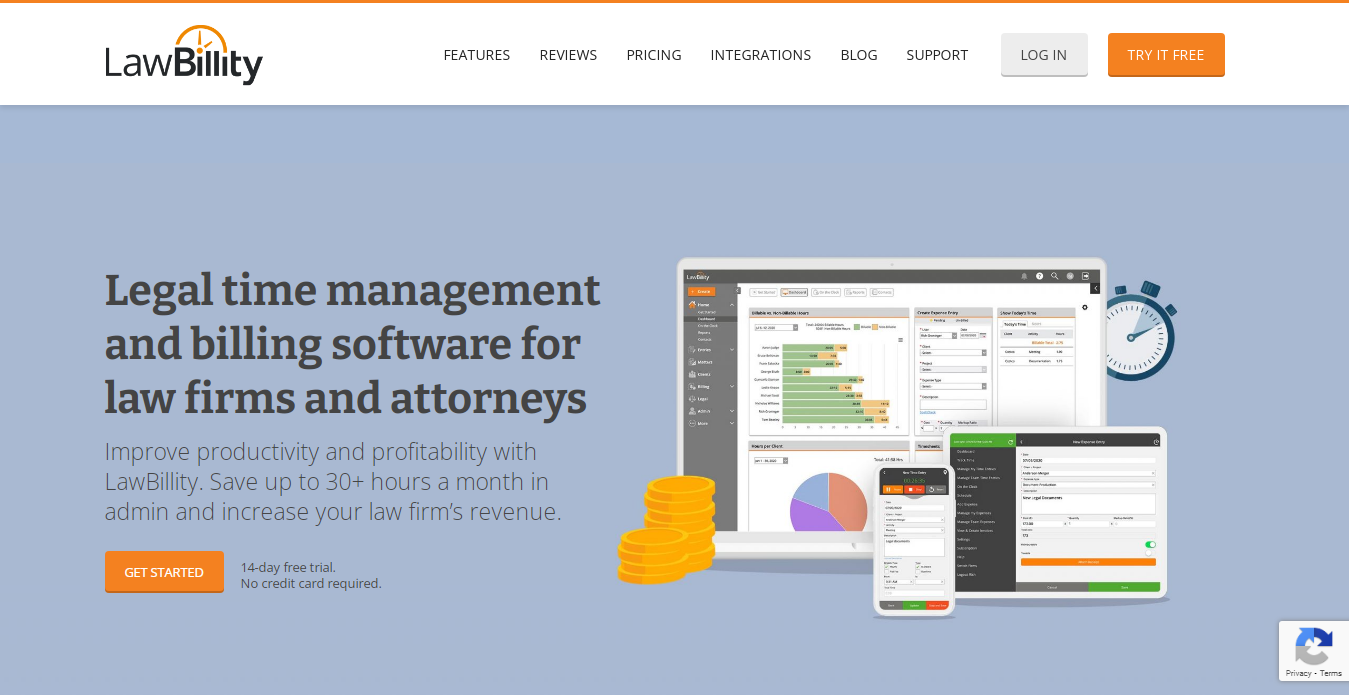Open the reCAPTCHA Terms link
This screenshot has height=695, width=1349.
(1331, 673)
